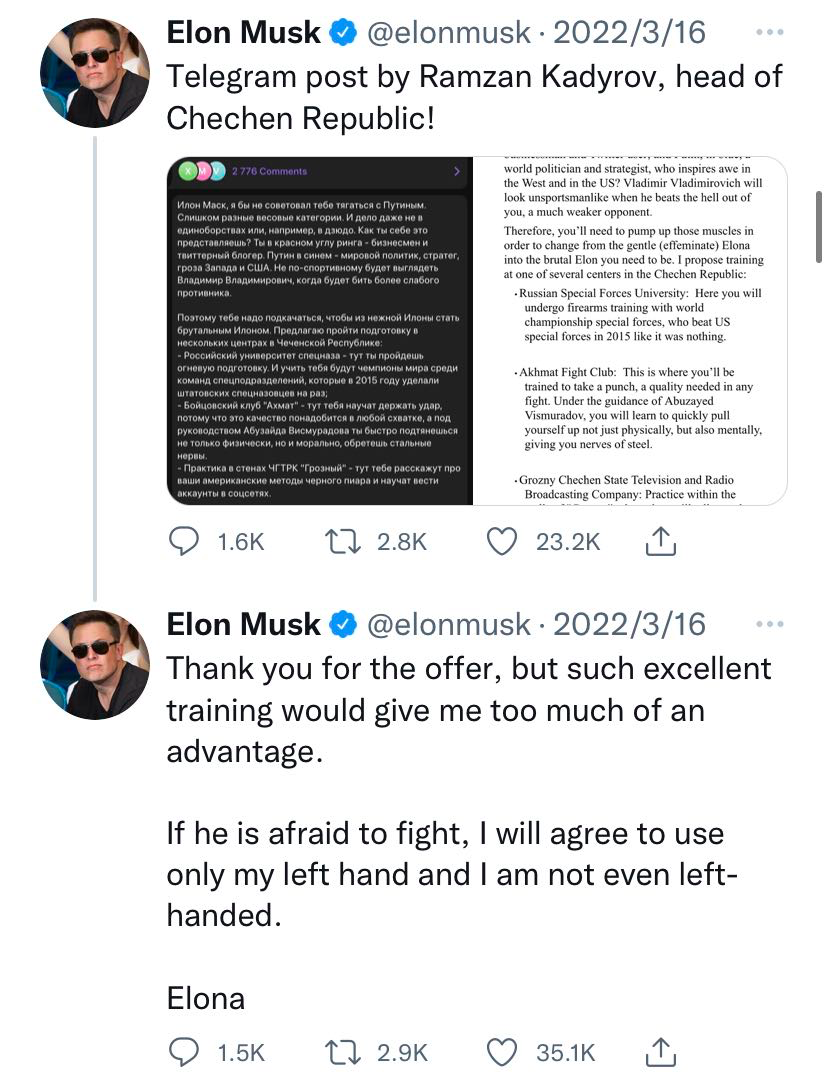The image size is (828, 1091).
Task: Open more options for the first tweet
Action: (x=769, y=33)
